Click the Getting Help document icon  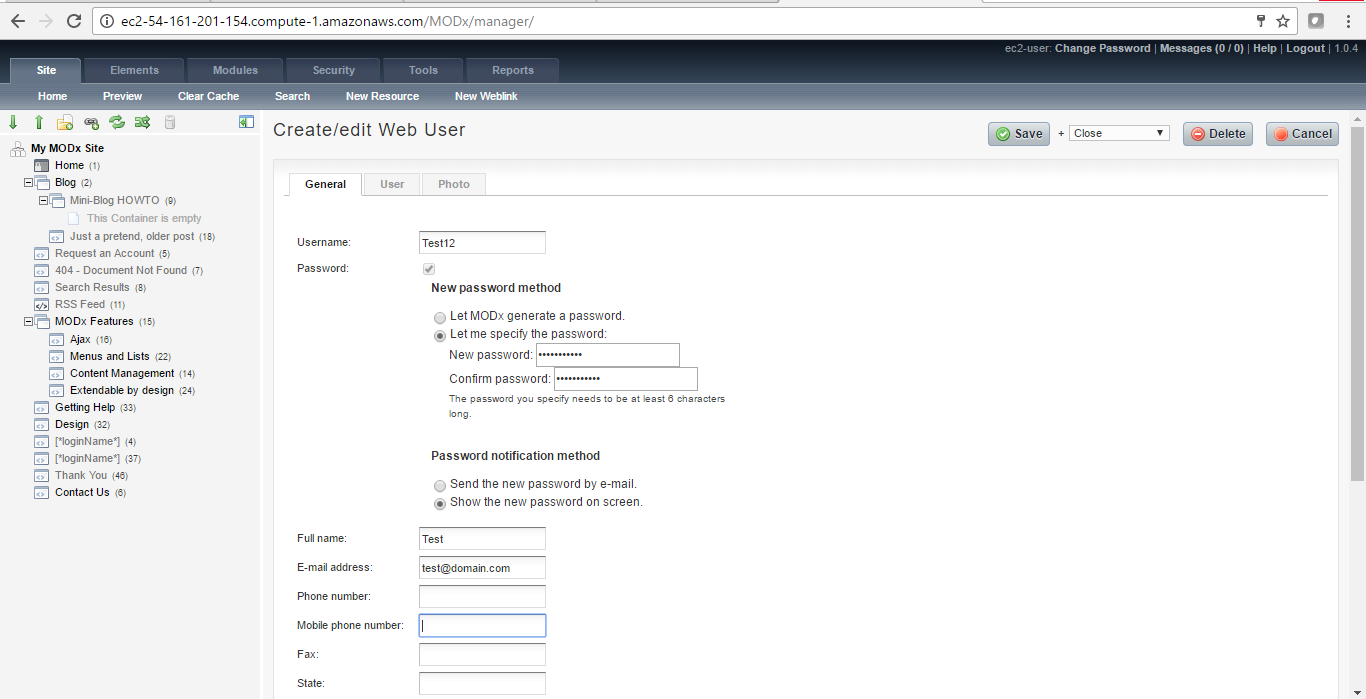click(41, 407)
